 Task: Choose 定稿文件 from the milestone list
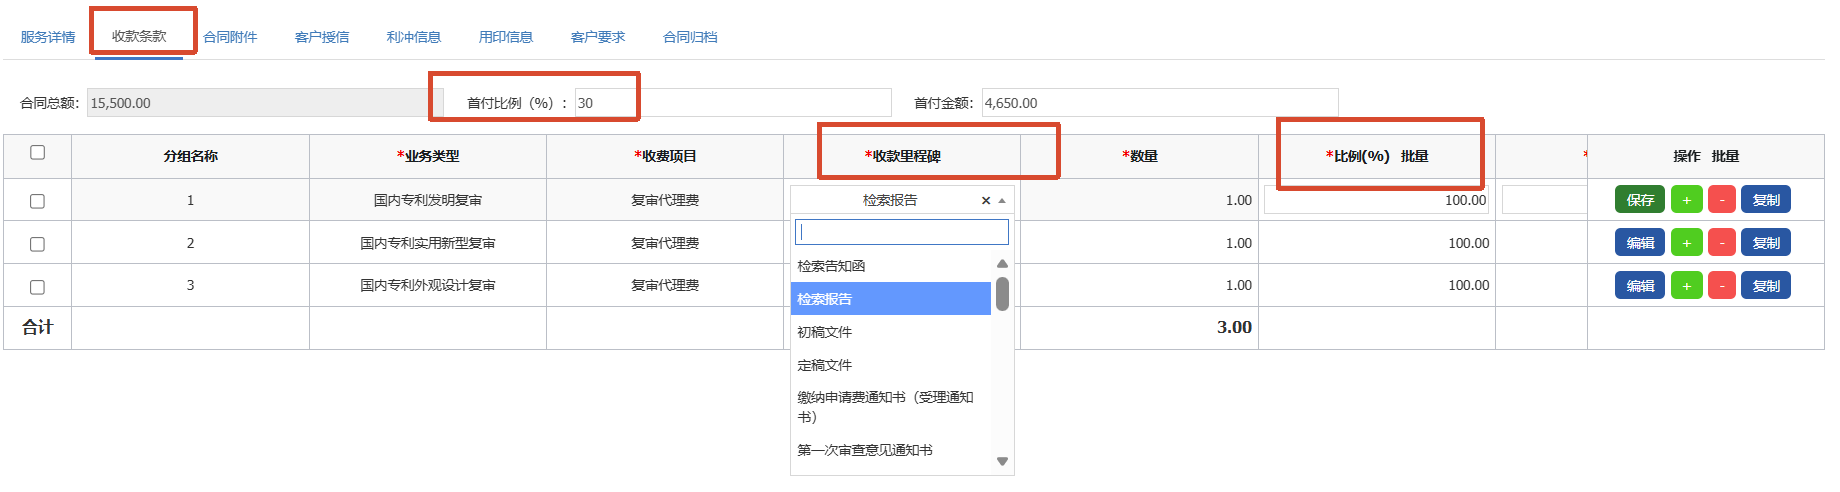click(x=891, y=365)
